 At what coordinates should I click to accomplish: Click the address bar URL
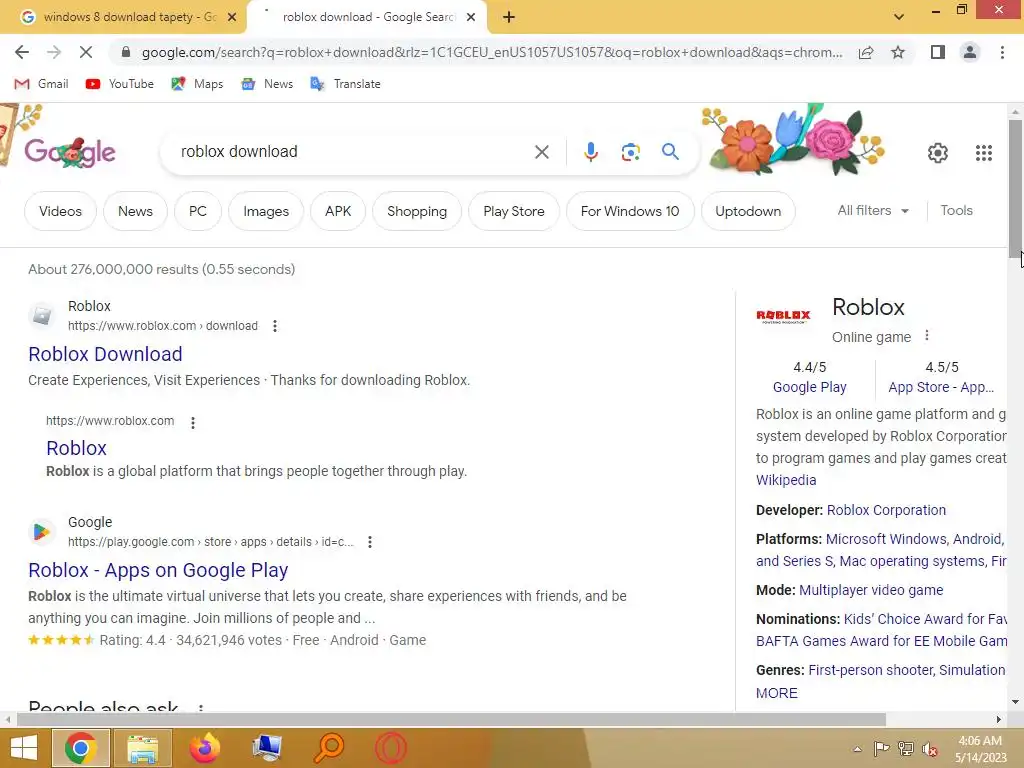[491, 52]
